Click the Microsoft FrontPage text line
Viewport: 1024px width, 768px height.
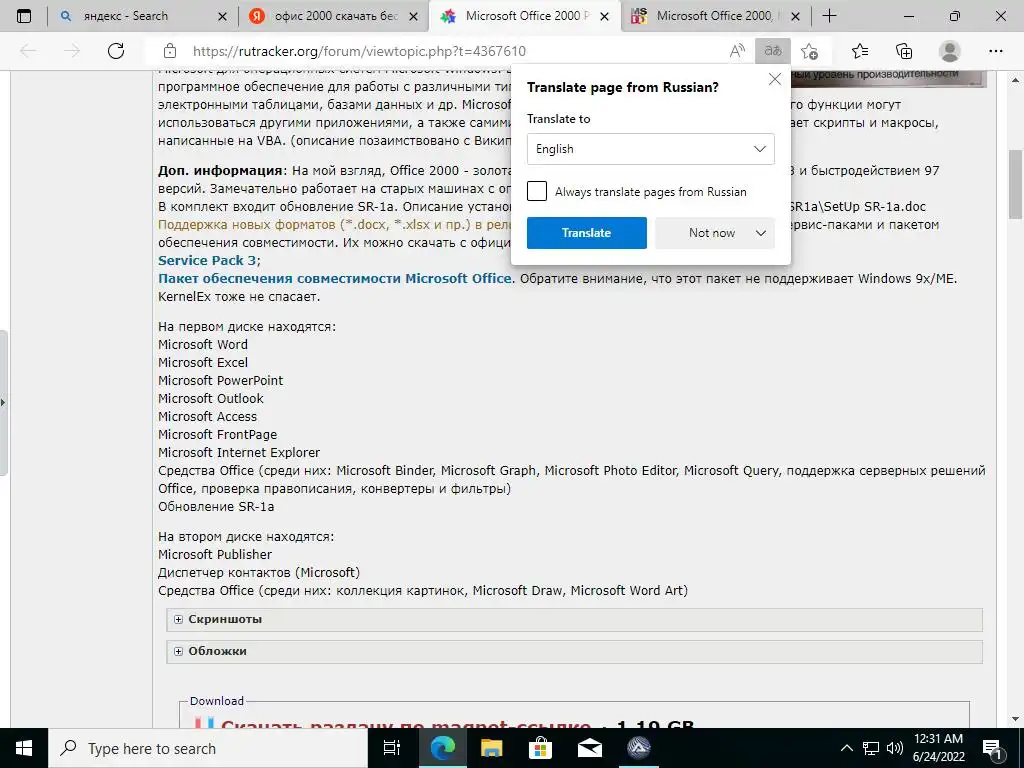tap(217, 434)
